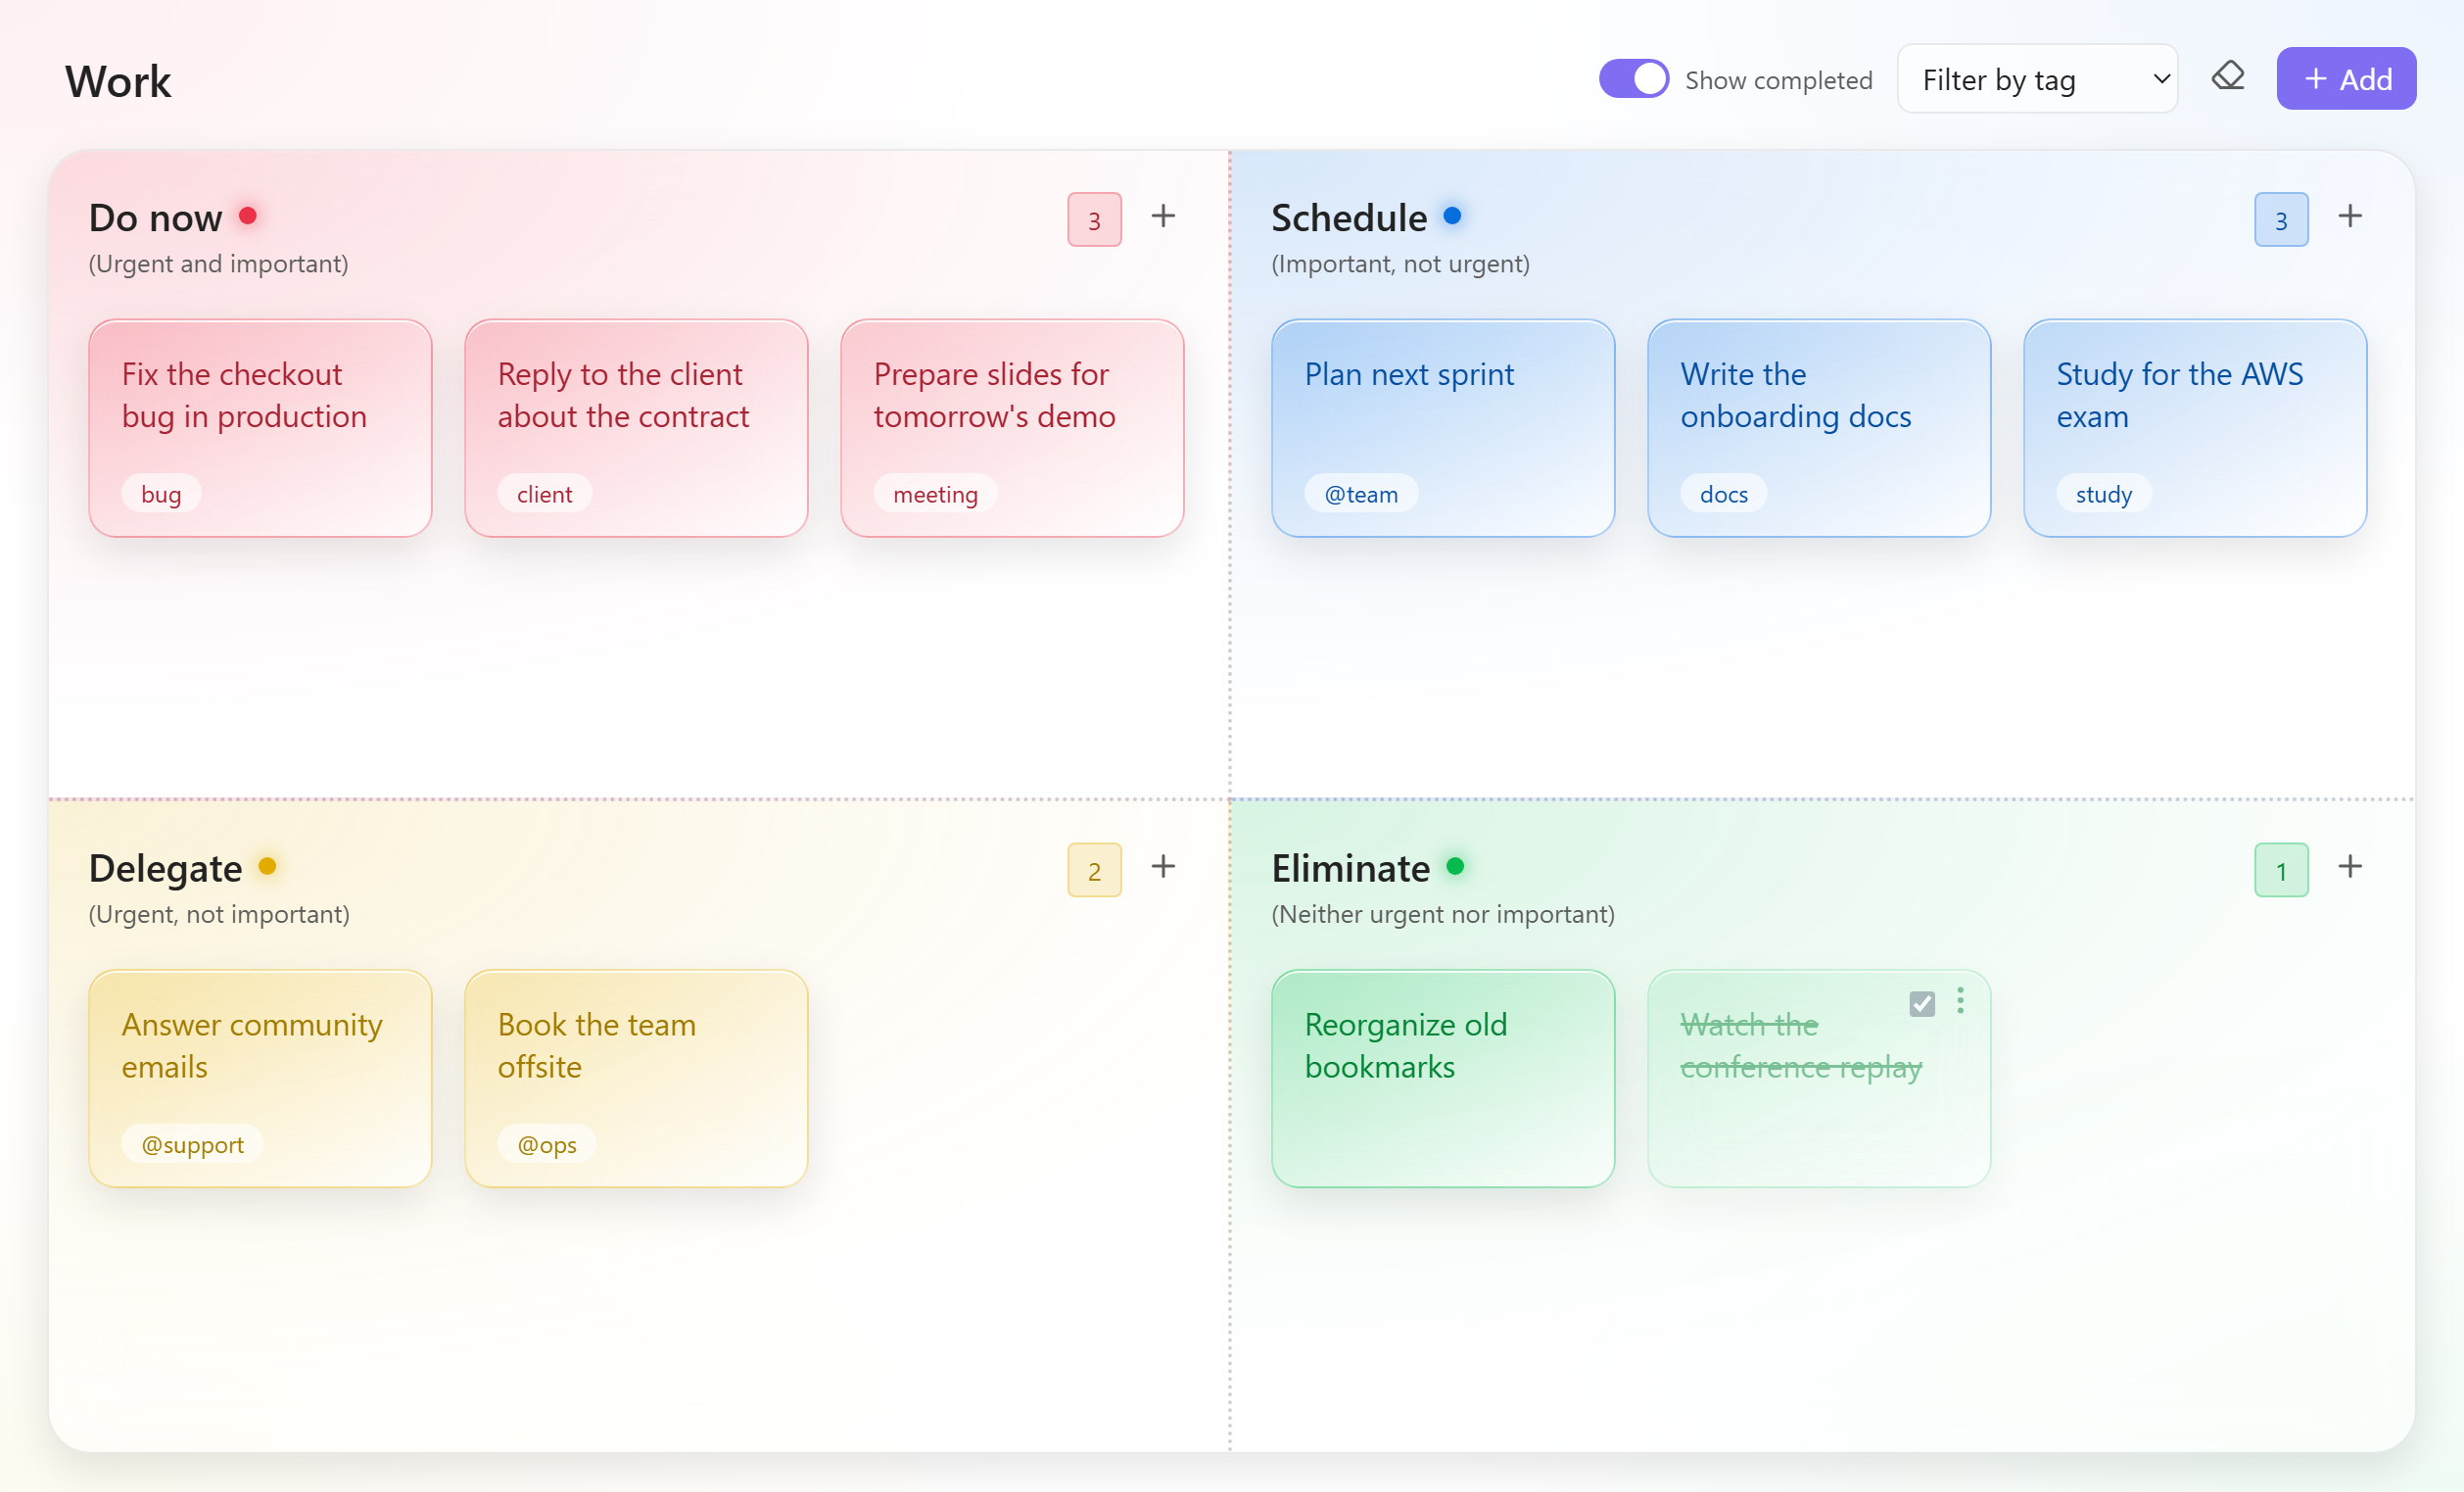Open the Book the team offsite card
Image resolution: width=2464 pixels, height=1492 pixels.
636,1078
